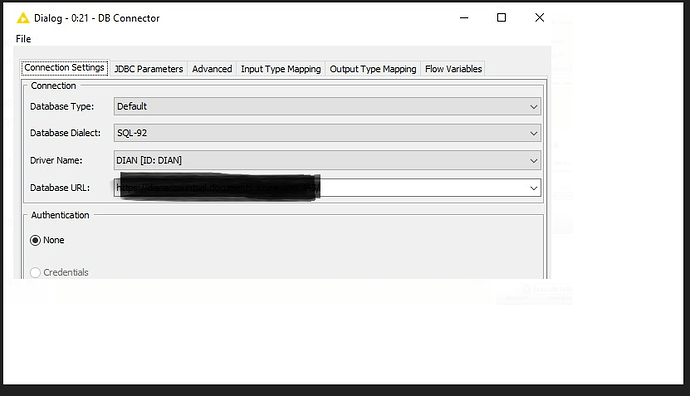The height and width of the screenshot is (396, 690).
Task: Open the File menu
Action: tap(23, 39)
